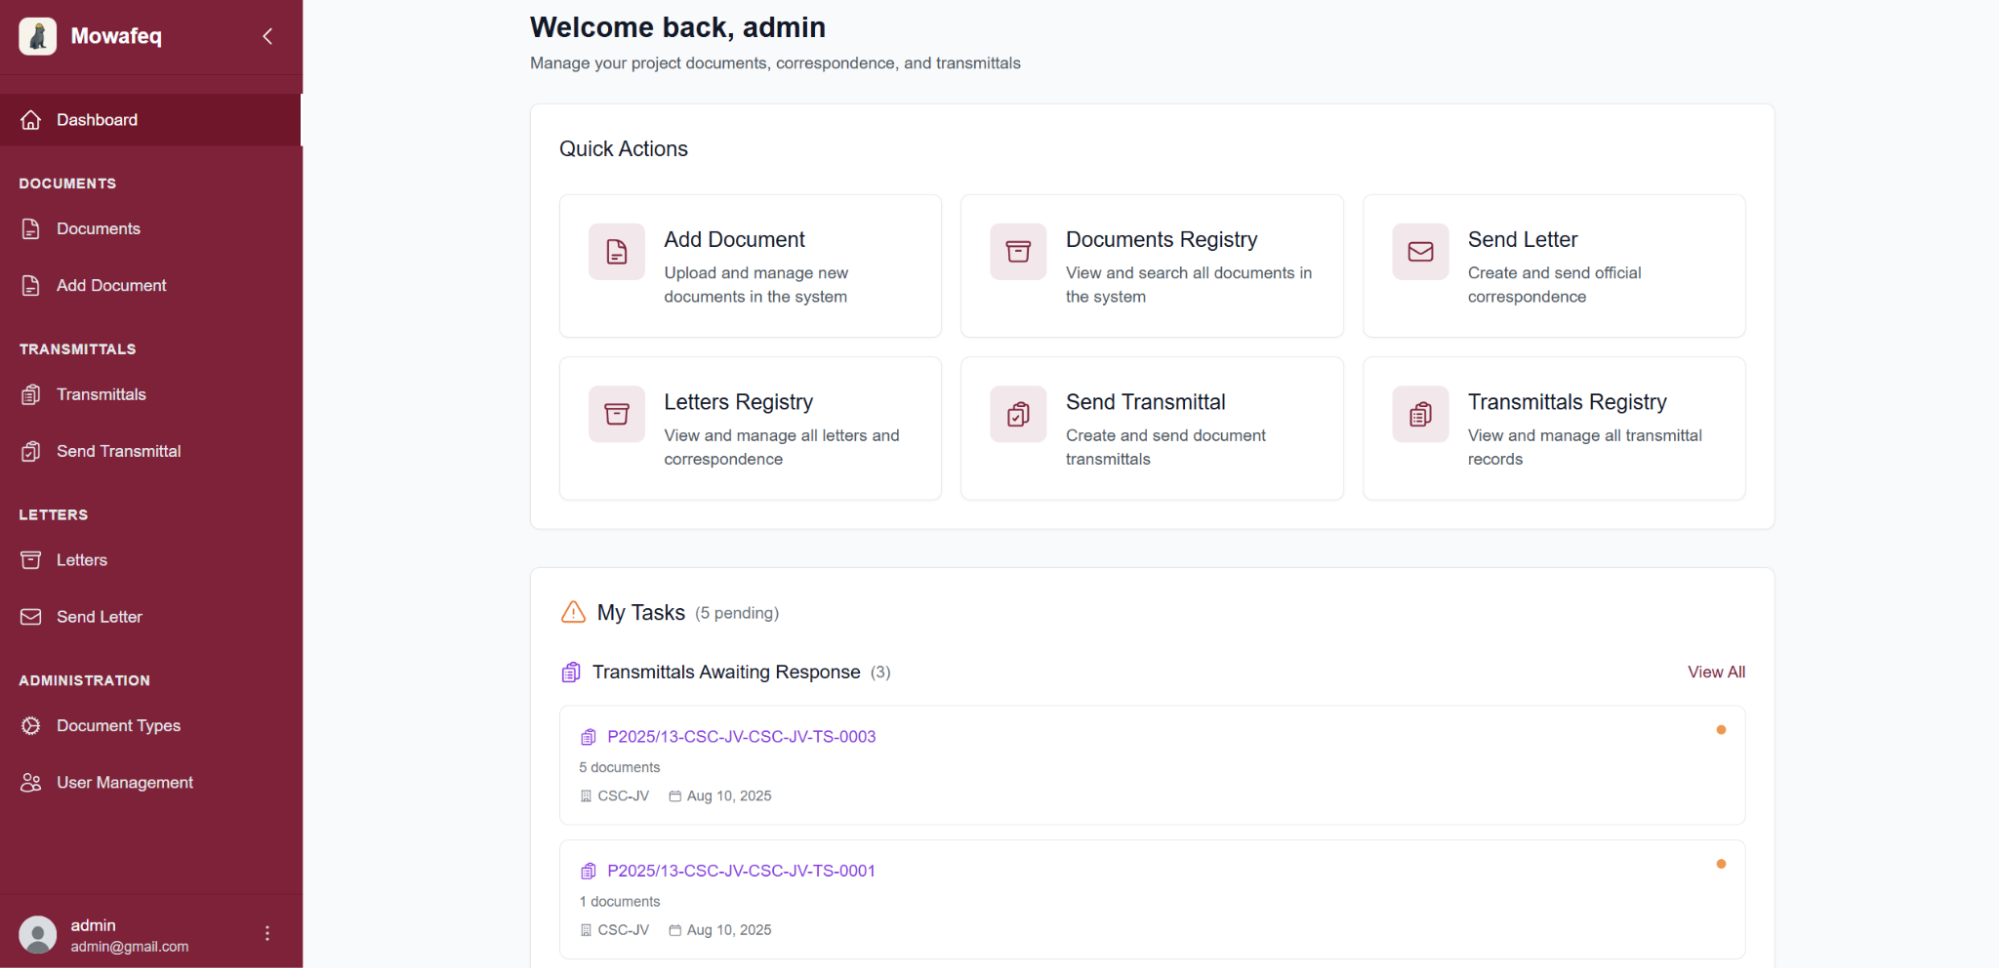Click the warning triangle beside My Tasks
Screen dimensions: 1999x969
click(572, 612)
